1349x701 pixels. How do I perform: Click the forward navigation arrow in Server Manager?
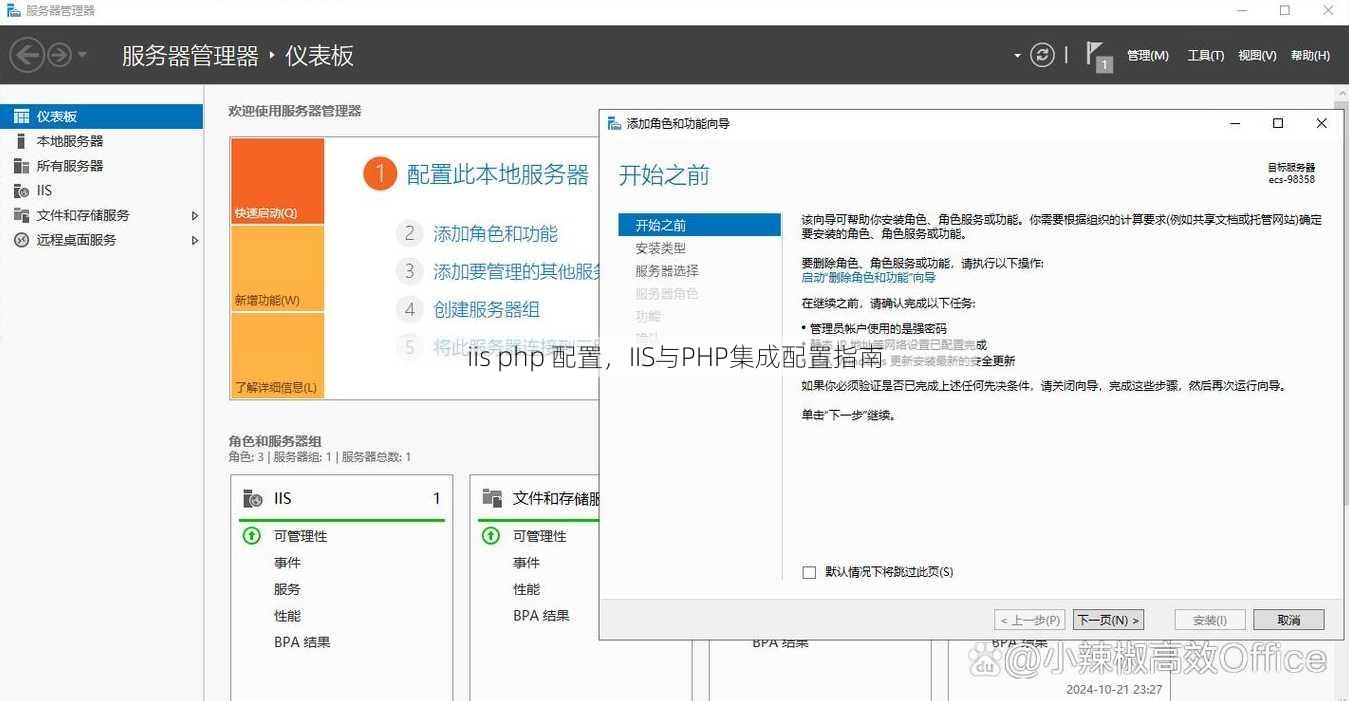pyautogui.click(x=60, y=55)
